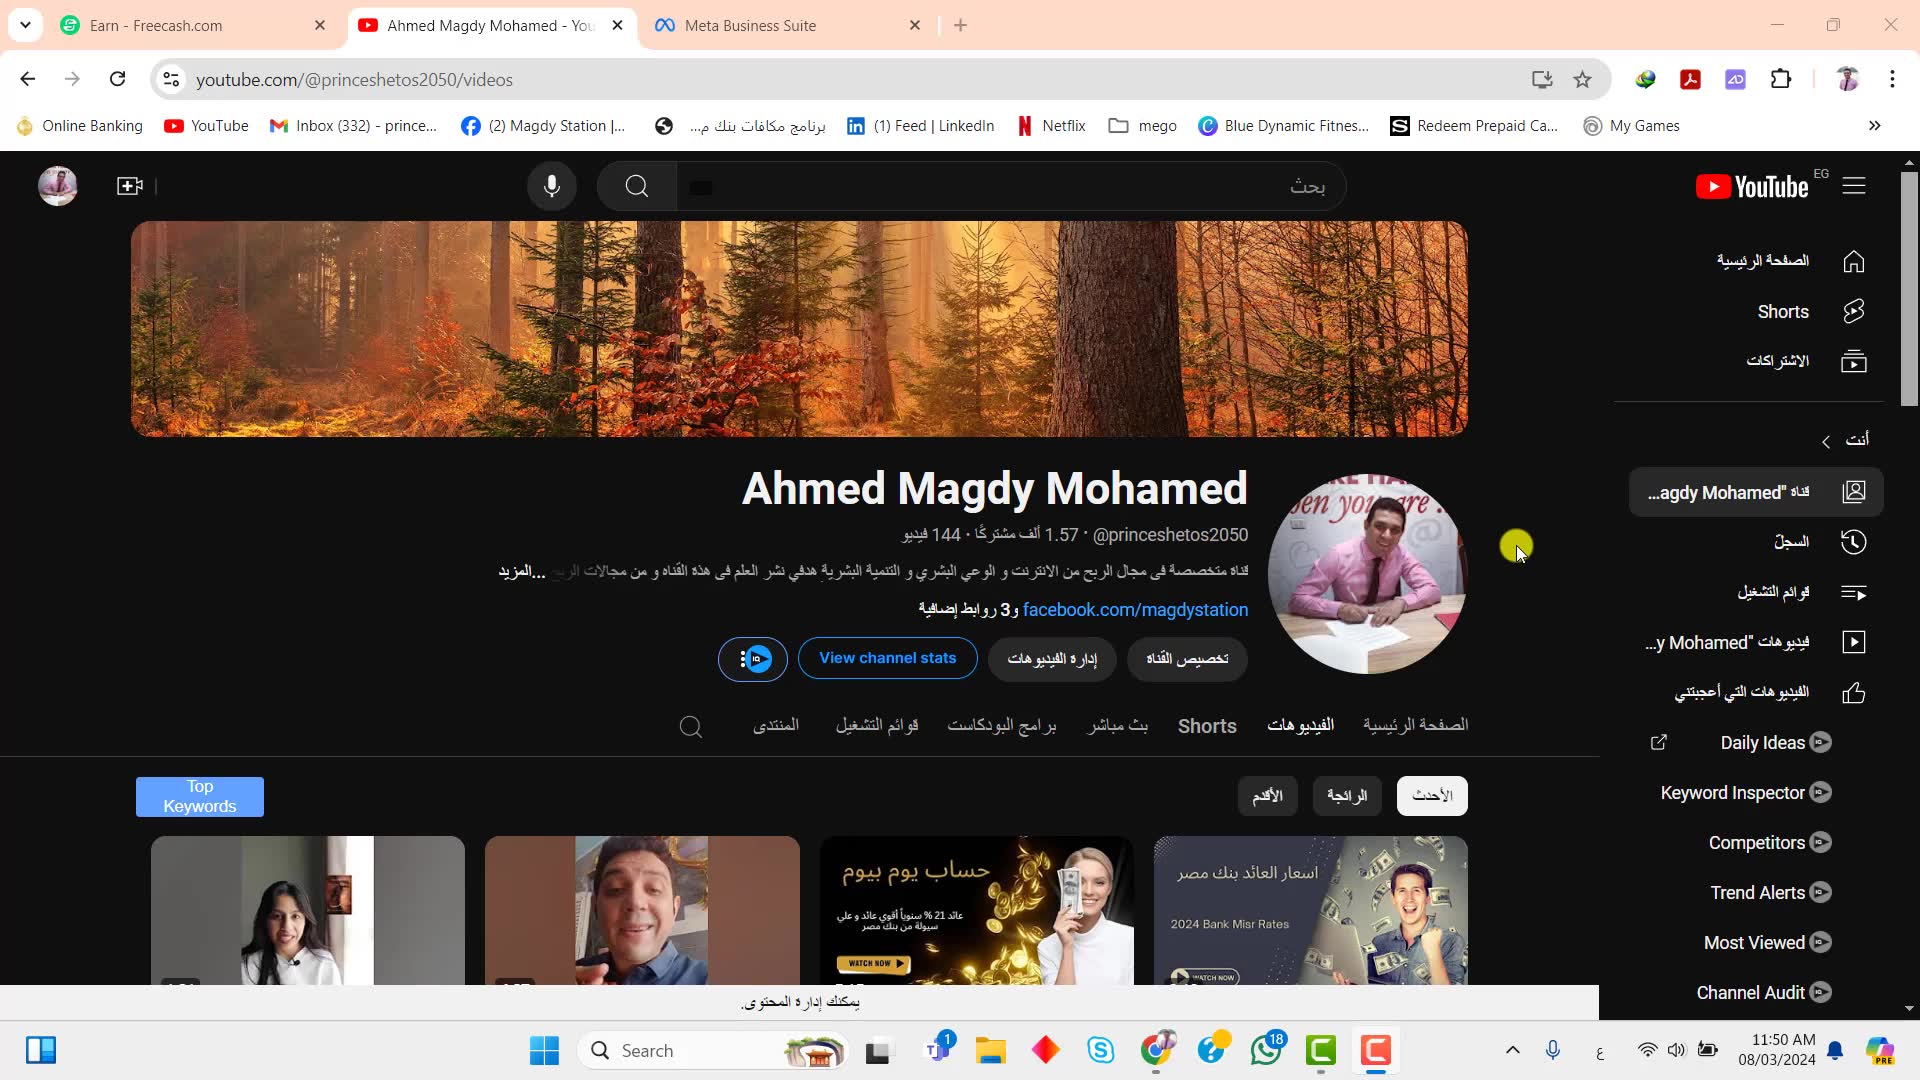Open the tab search dropdown arrow
Screen dimensions: 1920x1080
(25, 25)
